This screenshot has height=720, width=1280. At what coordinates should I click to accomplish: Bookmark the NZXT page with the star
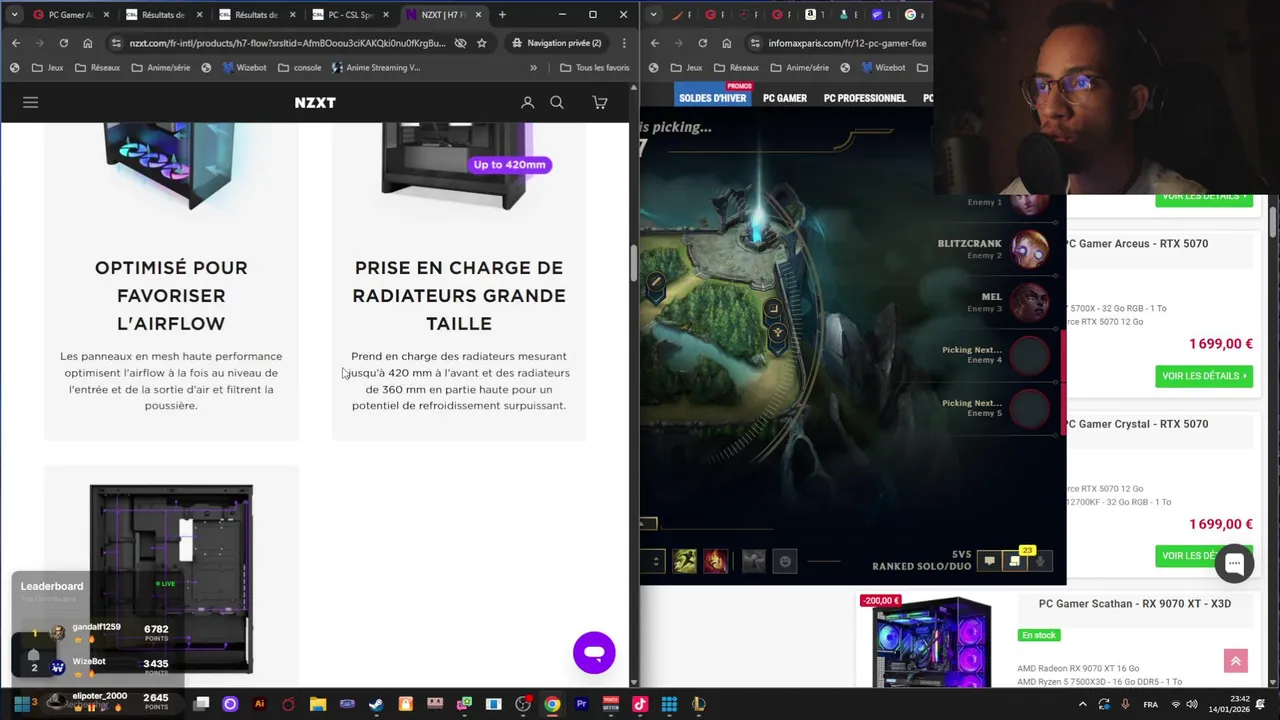pyautogui.click(x=482, y=43)
